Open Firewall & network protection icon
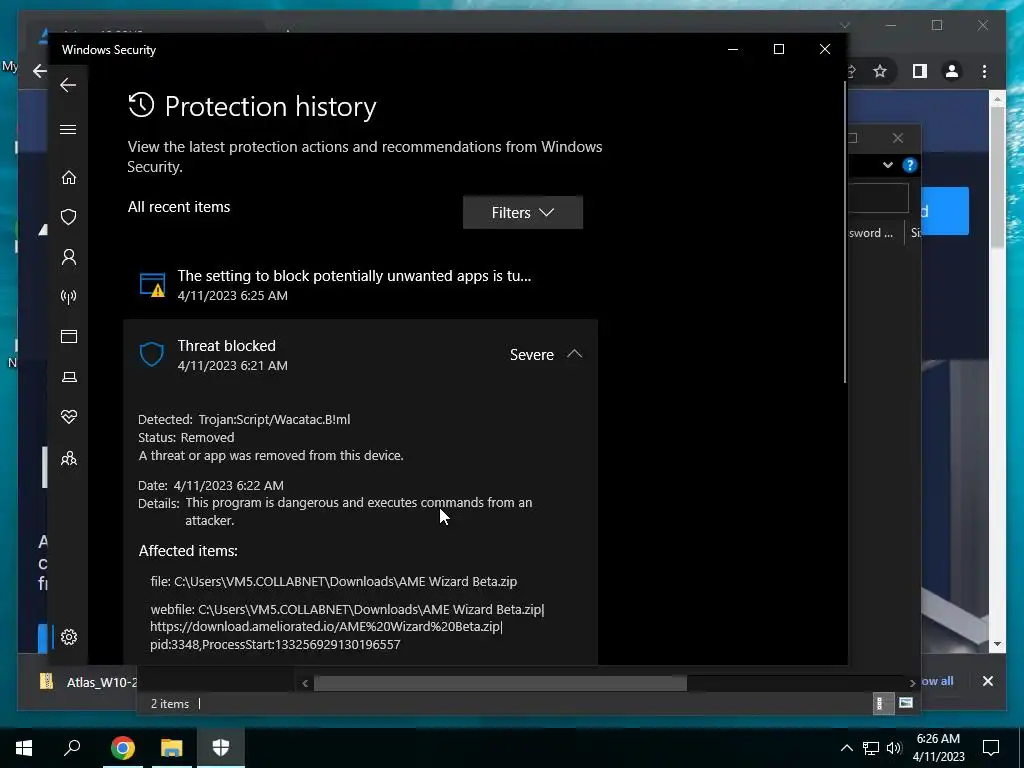Screen dimensions: 1024x768 coord(69,297)
